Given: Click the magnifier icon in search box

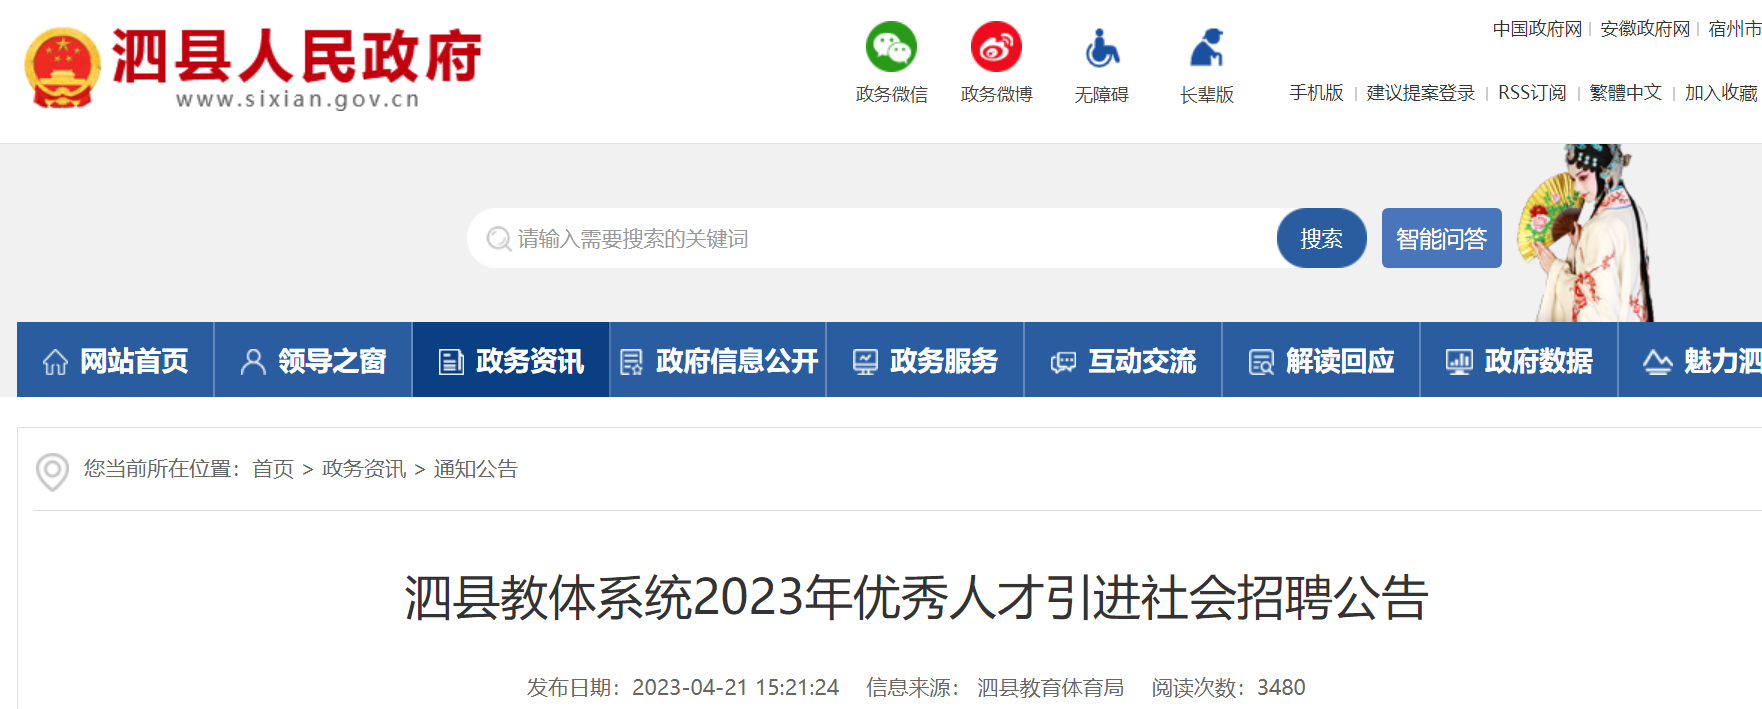Looking at the screenshot, I should pyautogui.click(x=498, y=239).
